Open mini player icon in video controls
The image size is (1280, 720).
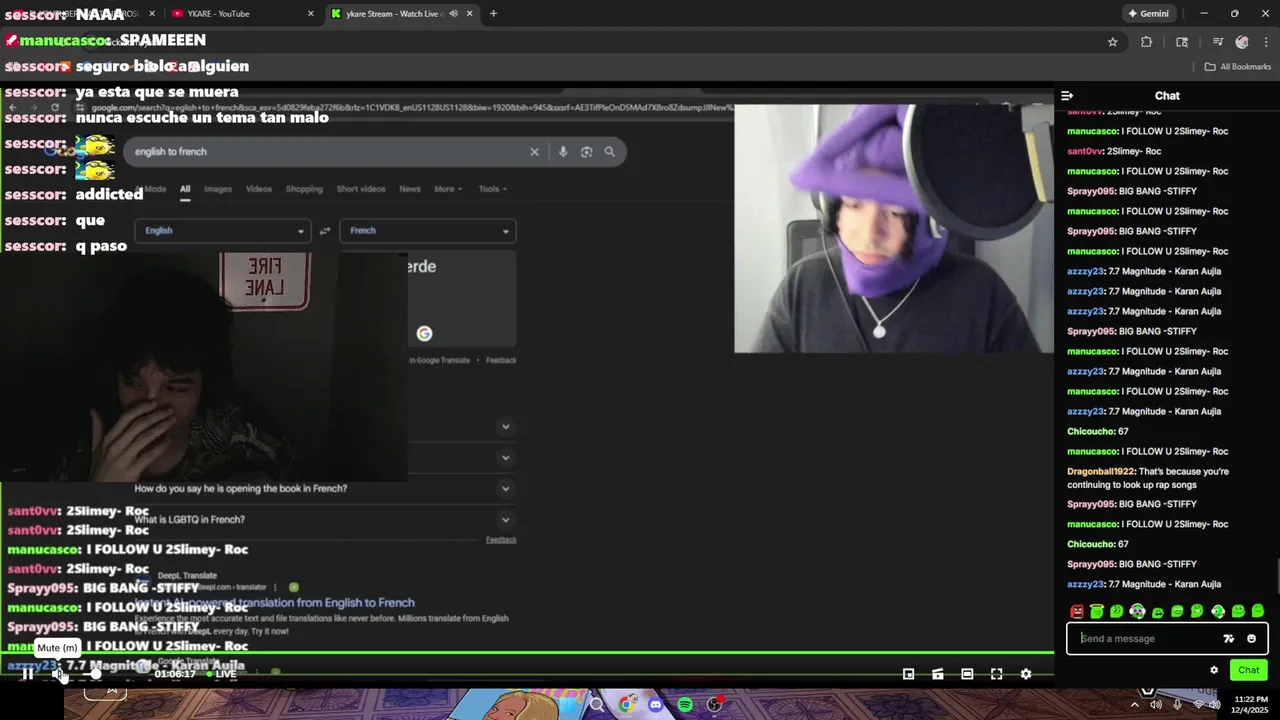tap(908, 674)
